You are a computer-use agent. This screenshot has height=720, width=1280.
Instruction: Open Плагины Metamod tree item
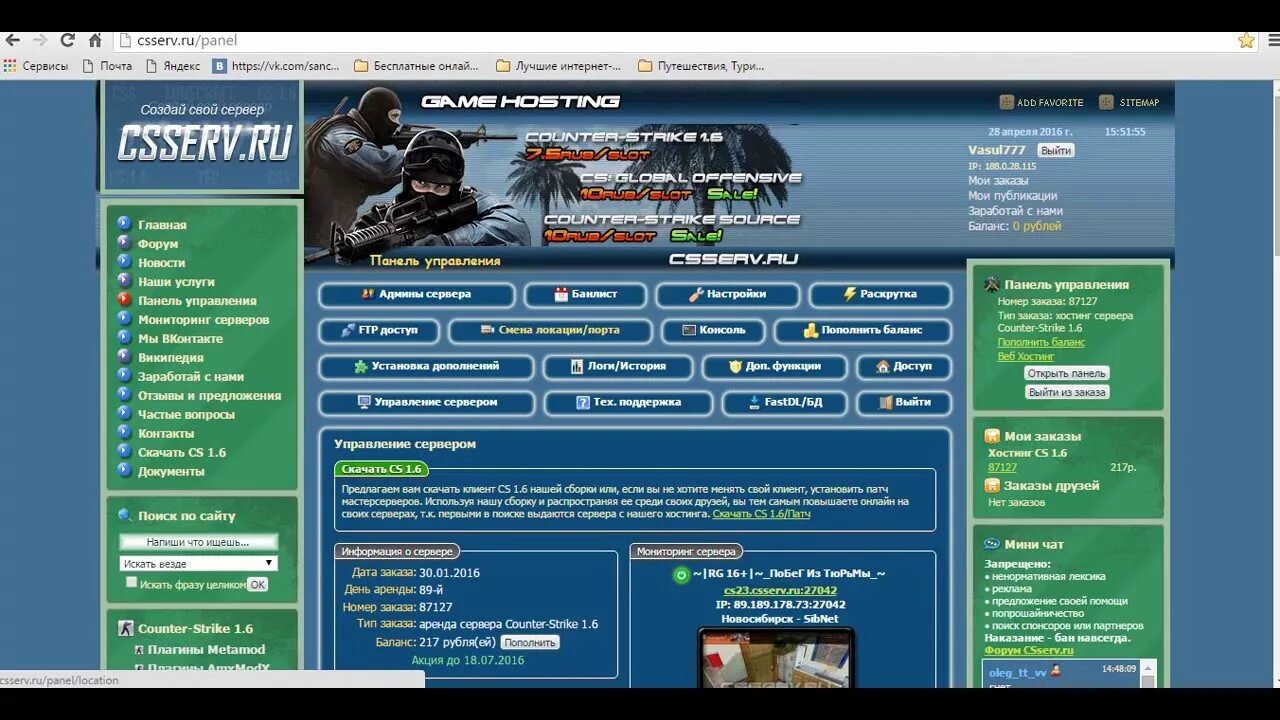pyautogui.click(x=208, y=650)
